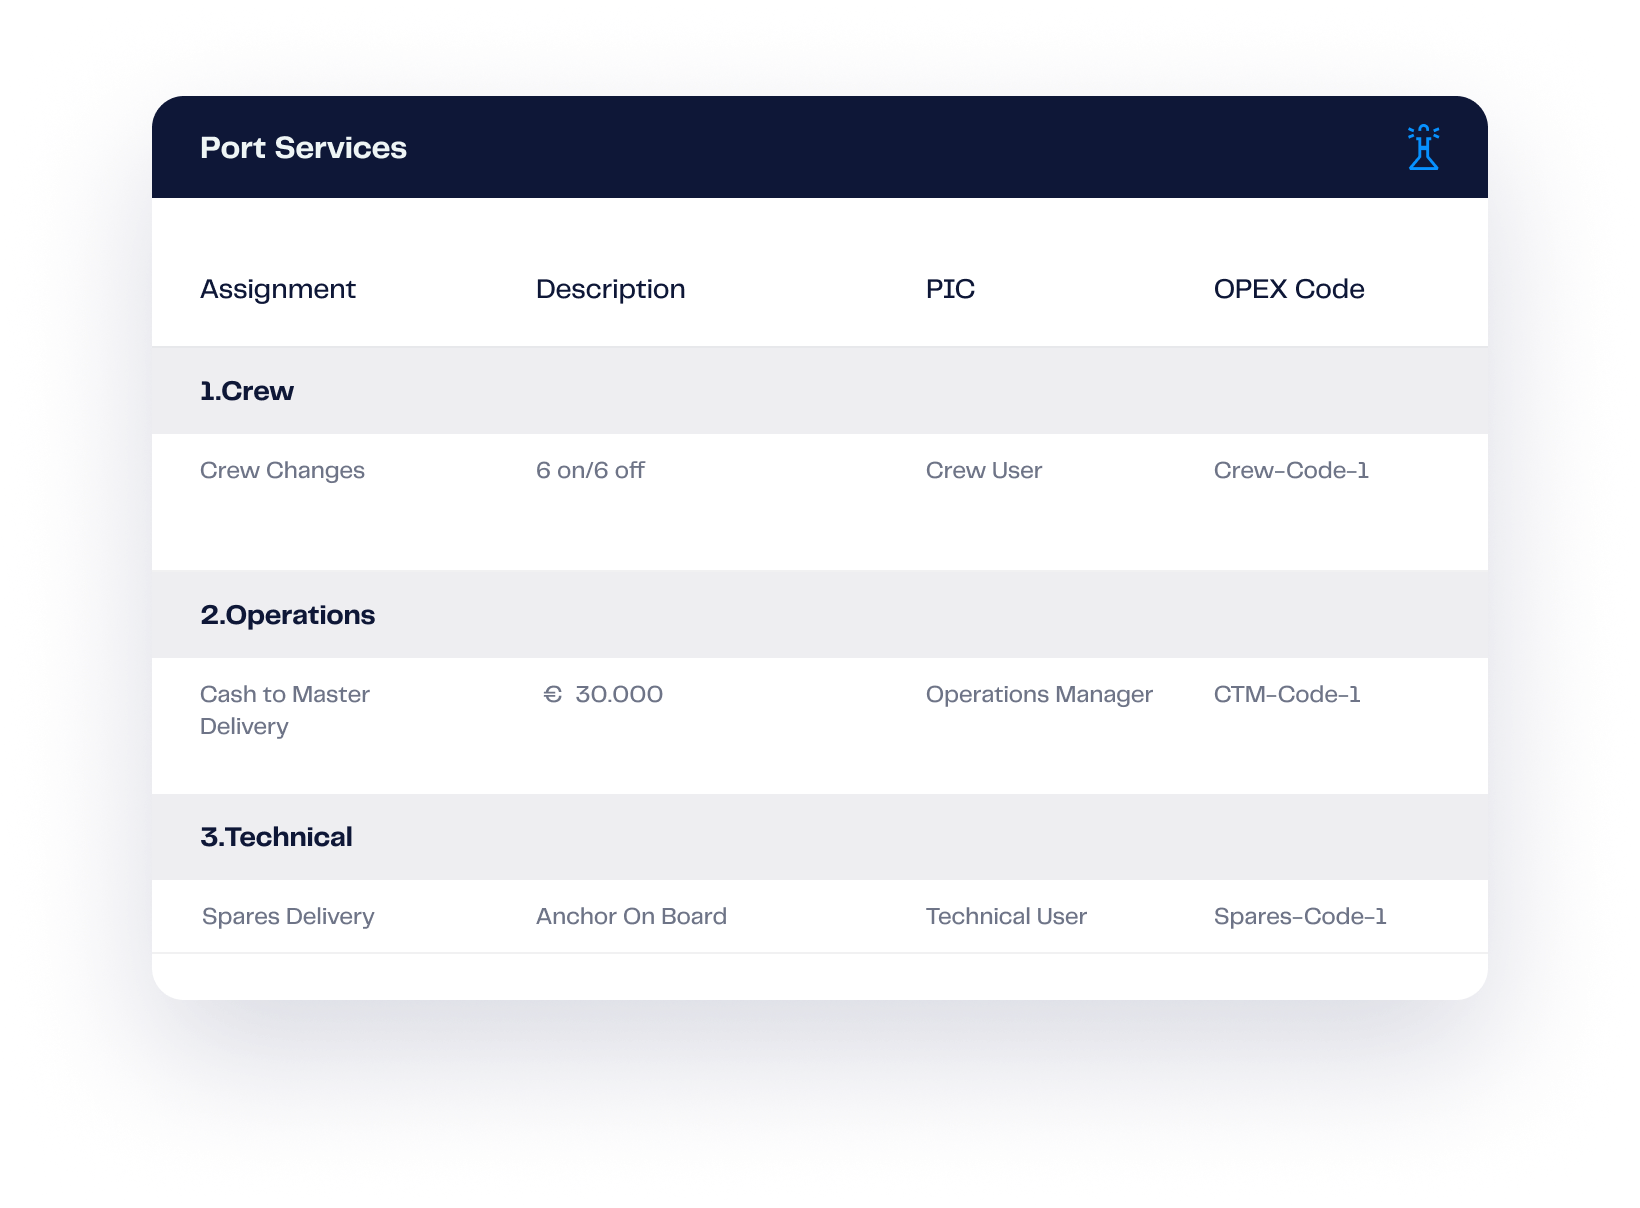Expand the 2.Operations section row
The image size is (1640, 1208).
click(287, 615)
